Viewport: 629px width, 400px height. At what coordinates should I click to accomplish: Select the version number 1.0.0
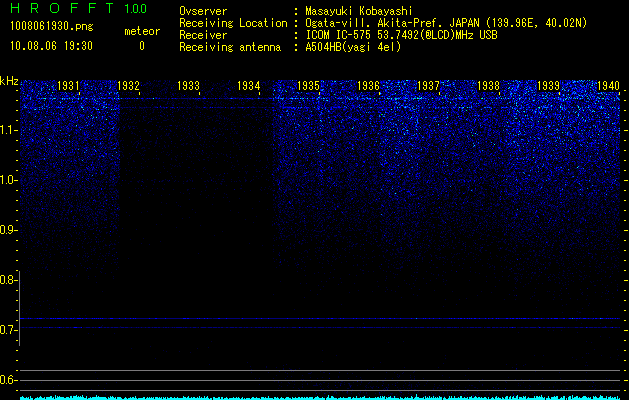[x=136, y=8]
